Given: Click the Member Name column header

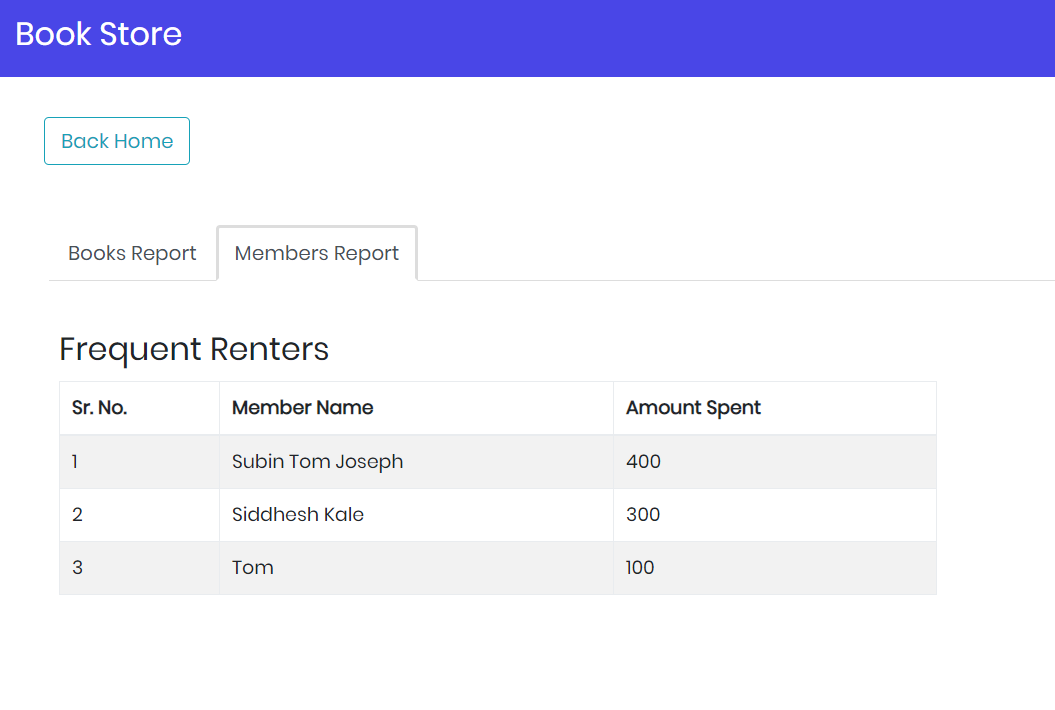Looking at the screenshot, I should (x=416, y=408).
